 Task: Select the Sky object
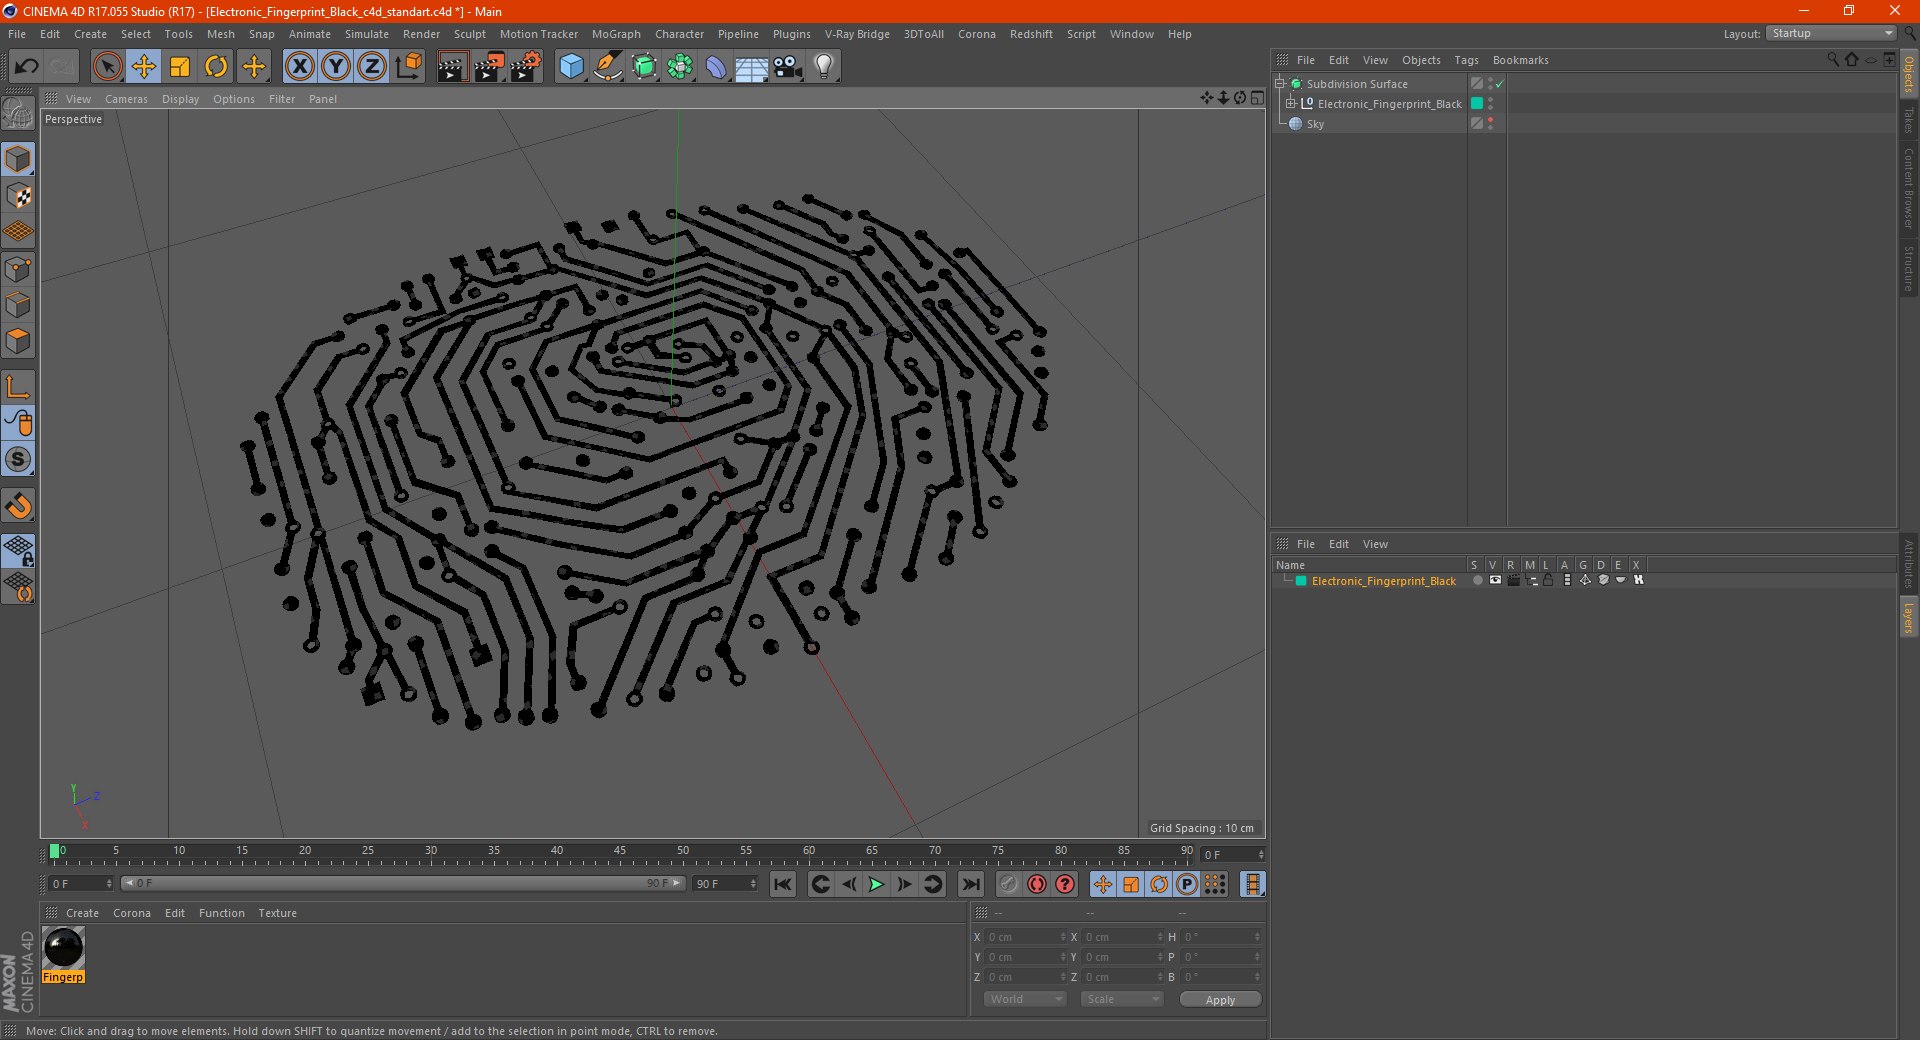pos(1315,124)
